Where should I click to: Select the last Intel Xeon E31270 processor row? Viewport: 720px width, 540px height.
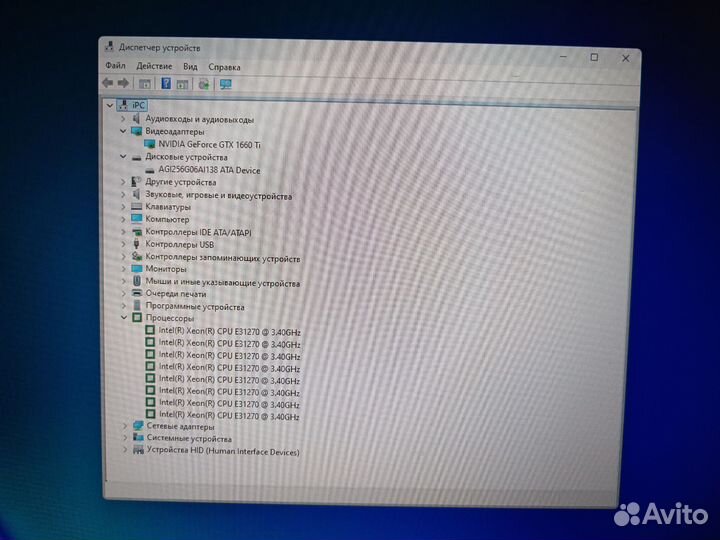click(230, 416)
